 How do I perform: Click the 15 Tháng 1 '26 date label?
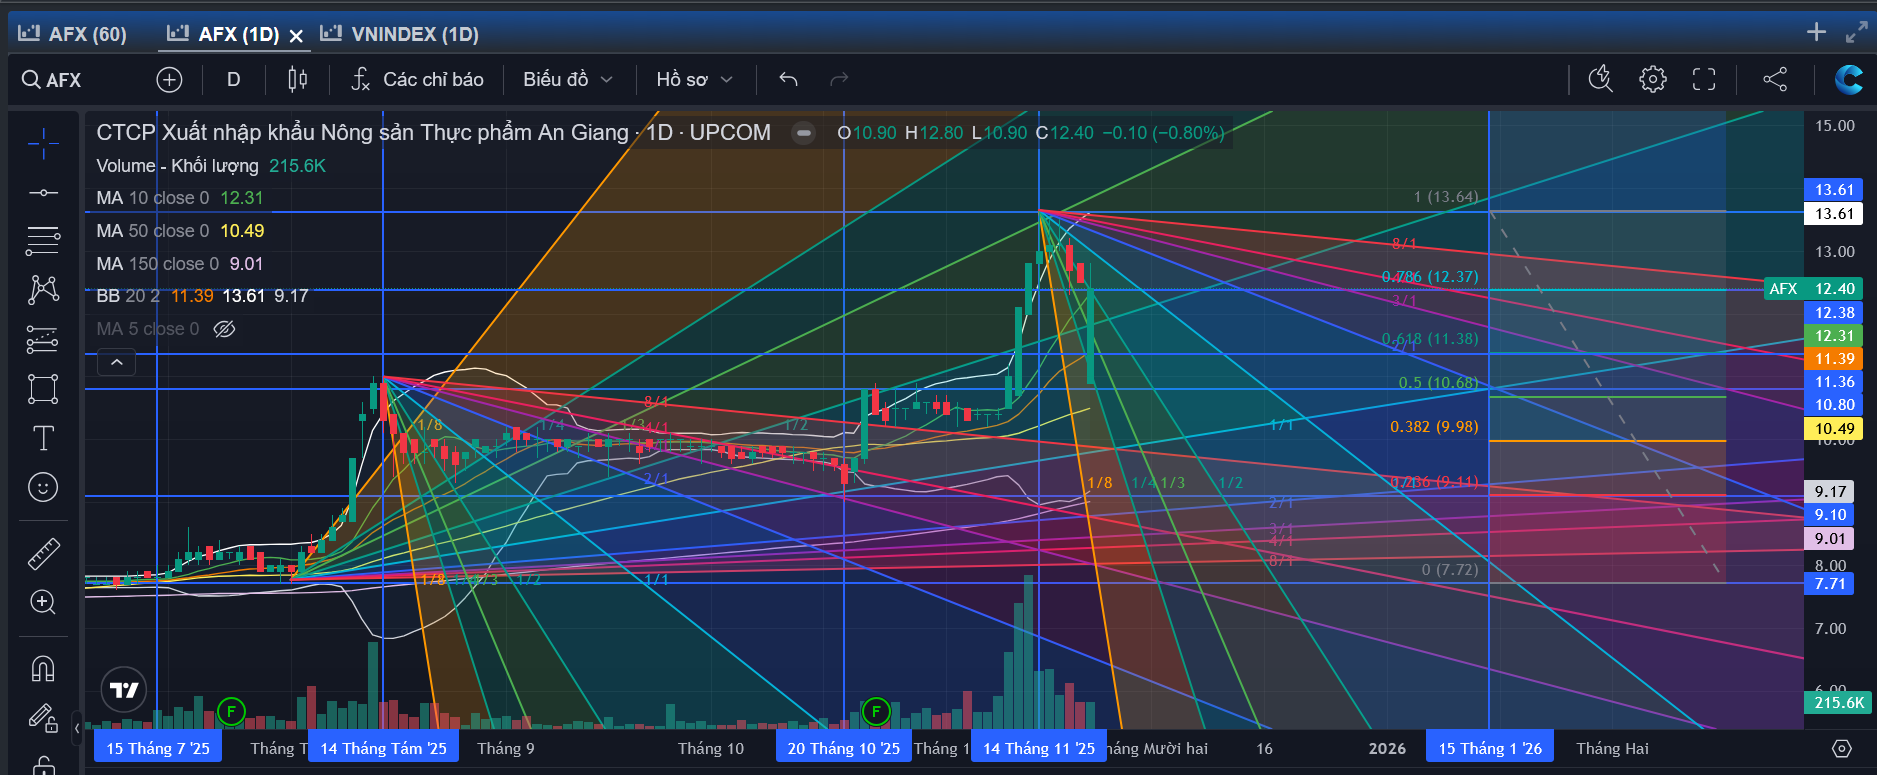(x=1490, y=748)
